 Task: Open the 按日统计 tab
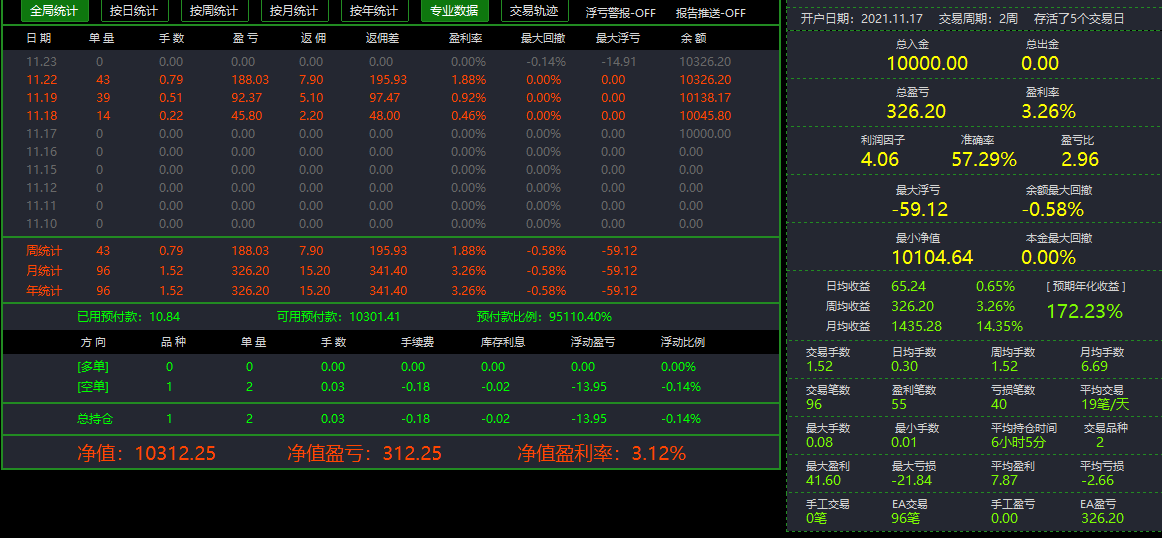coord(135,11)
